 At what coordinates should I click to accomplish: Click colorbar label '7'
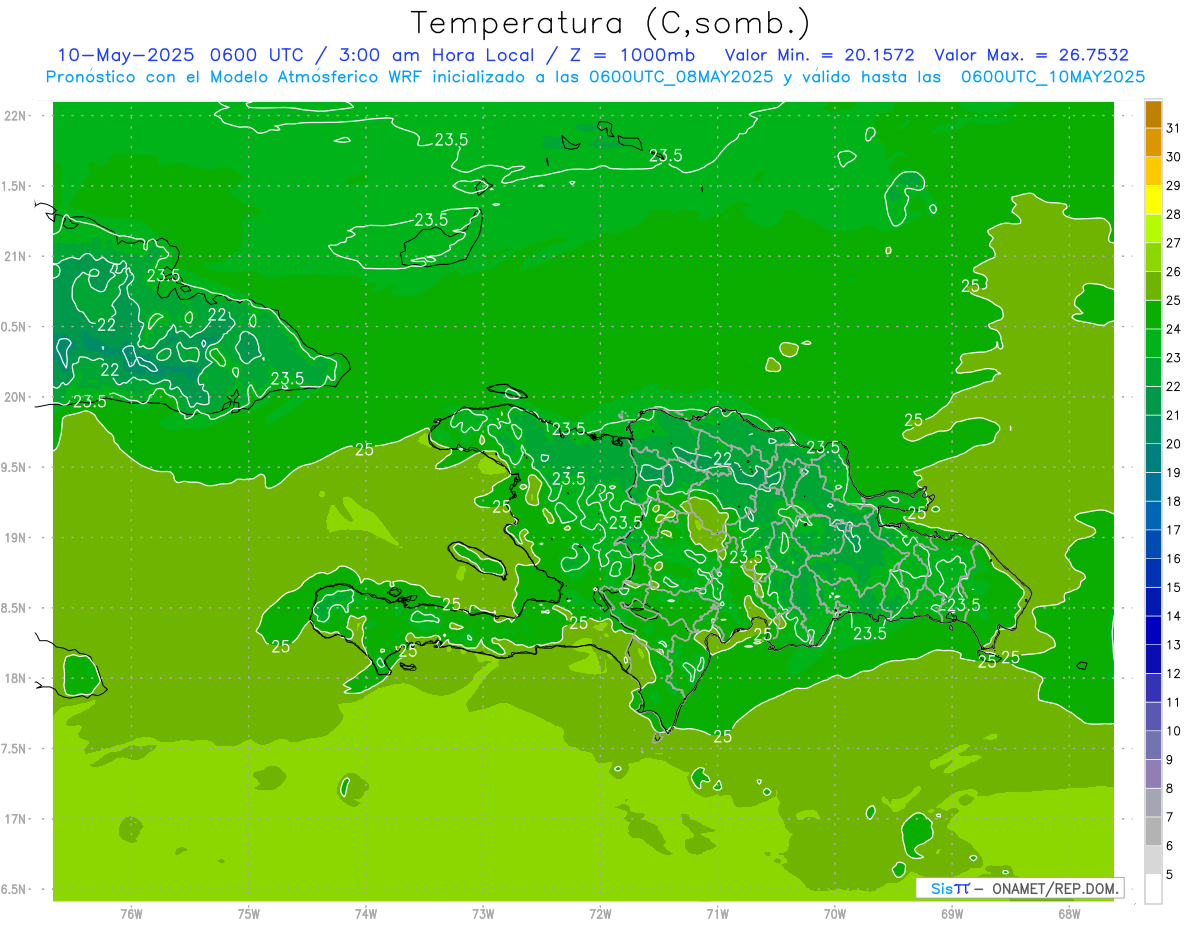click(x=1170, y=817)
